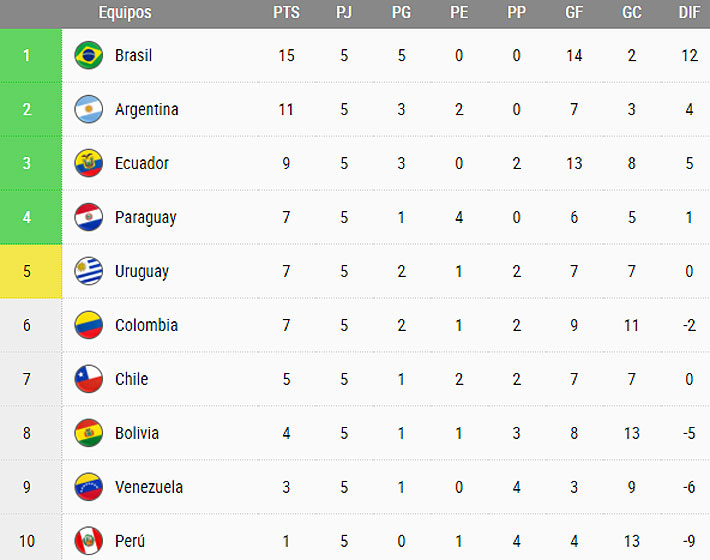The width and height of the screenshot is (710, 560).
Task: Click the Ecuador flag icon
Action: 89,163
